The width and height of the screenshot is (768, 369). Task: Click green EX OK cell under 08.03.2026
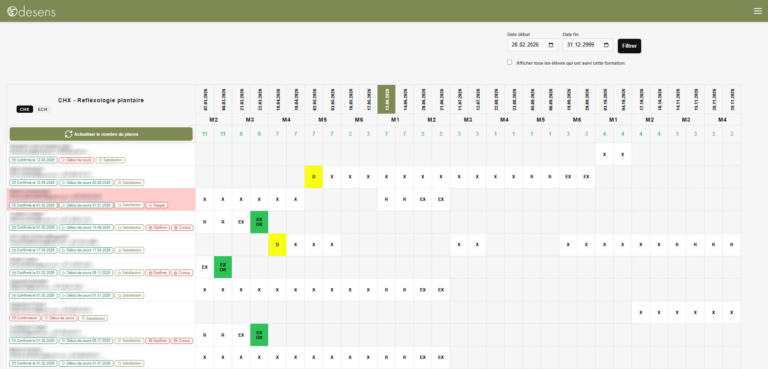223,267
